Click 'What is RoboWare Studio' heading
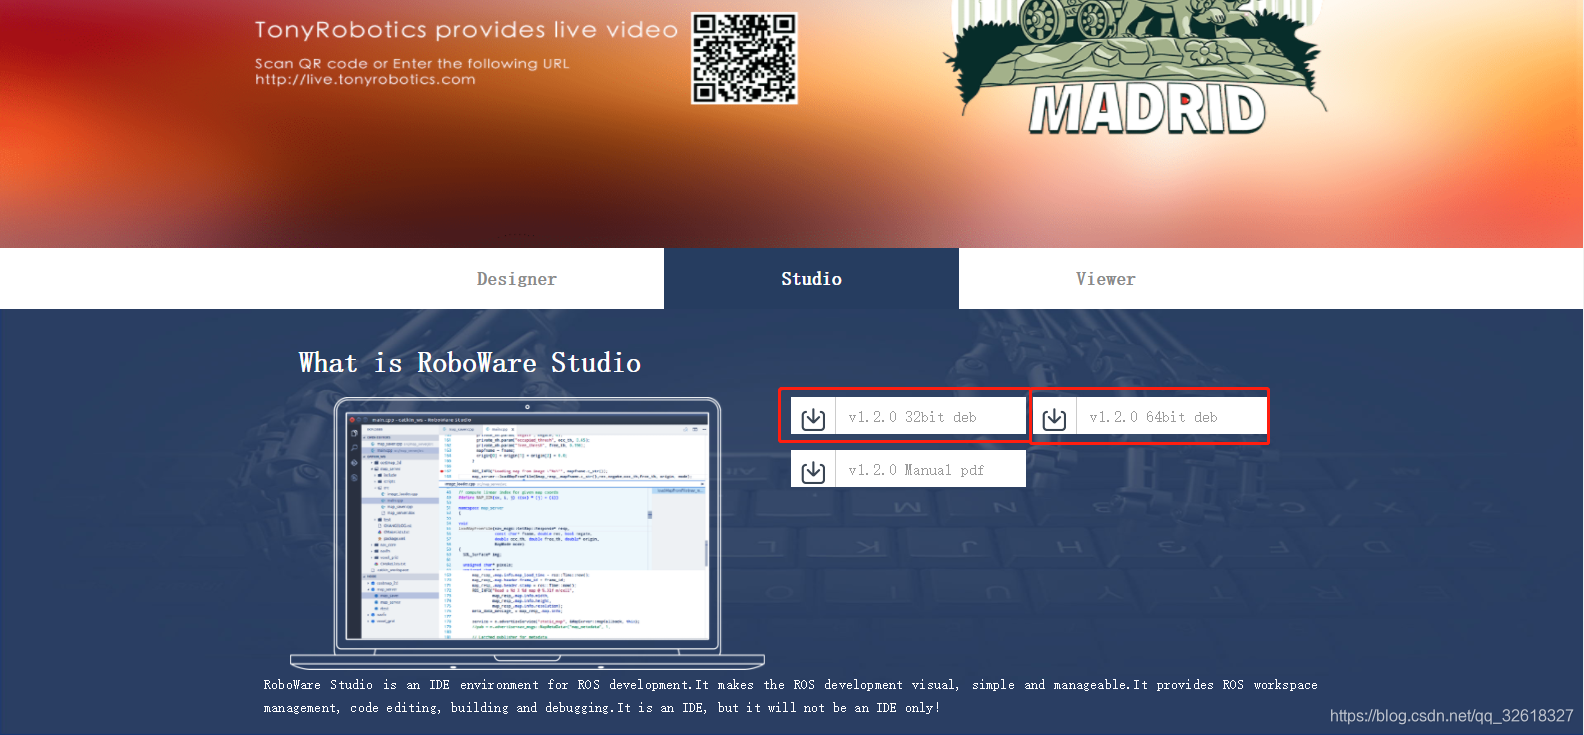 coord(470,363)
